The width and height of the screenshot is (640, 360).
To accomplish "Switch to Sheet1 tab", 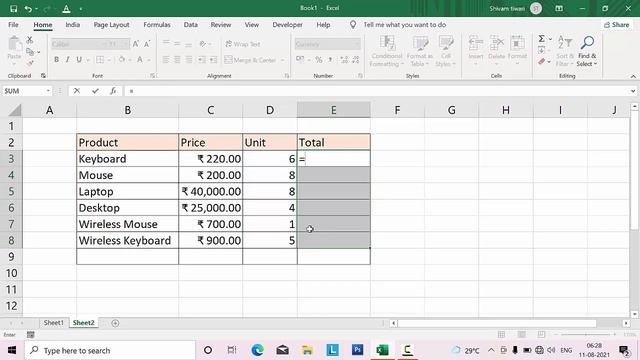I will [53, 323].
